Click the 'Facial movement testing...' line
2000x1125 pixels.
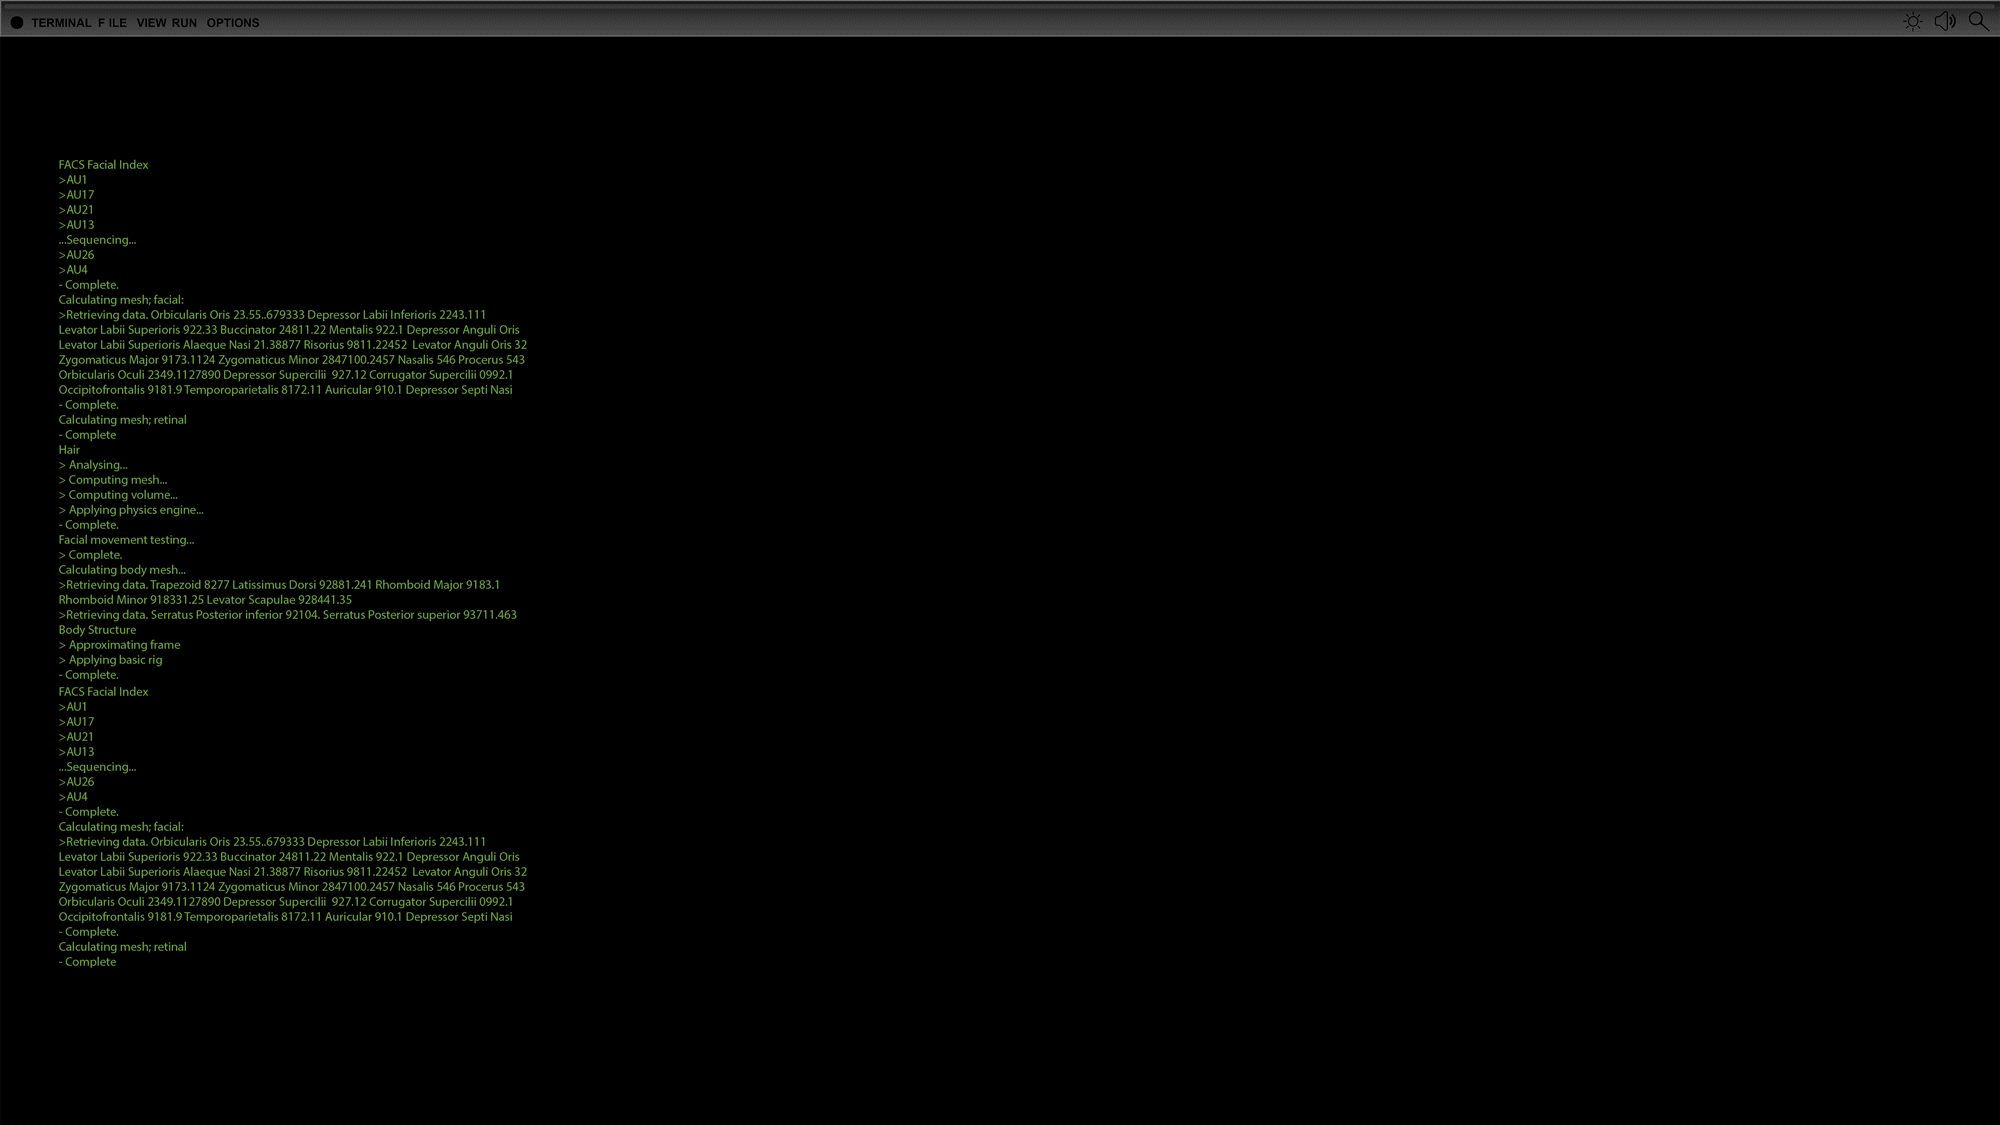pos(126,540)
